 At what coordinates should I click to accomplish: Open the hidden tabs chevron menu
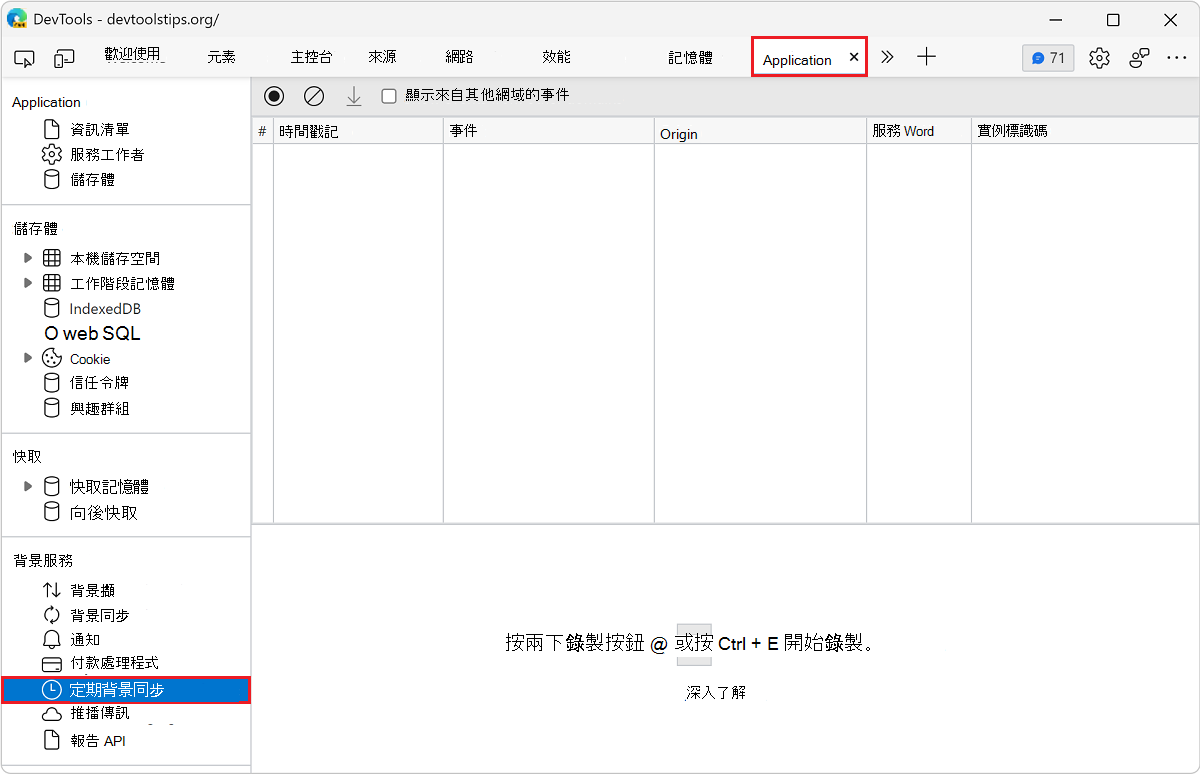coord(887,58)
